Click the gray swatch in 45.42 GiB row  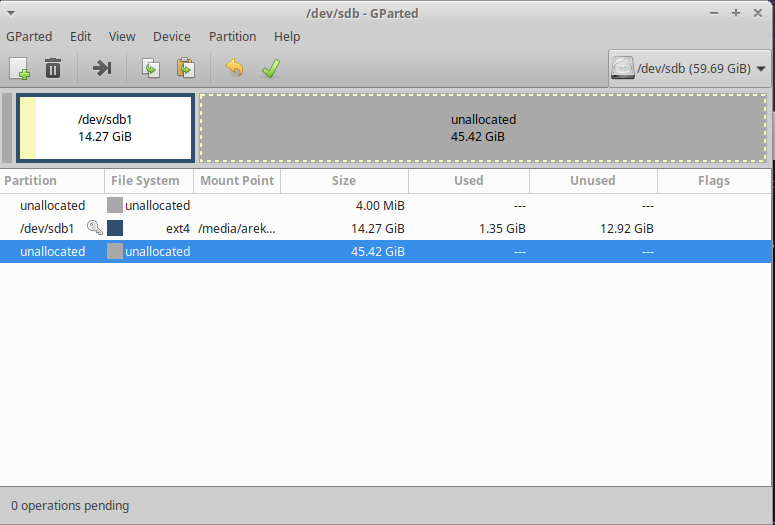(x=115, y=252)
